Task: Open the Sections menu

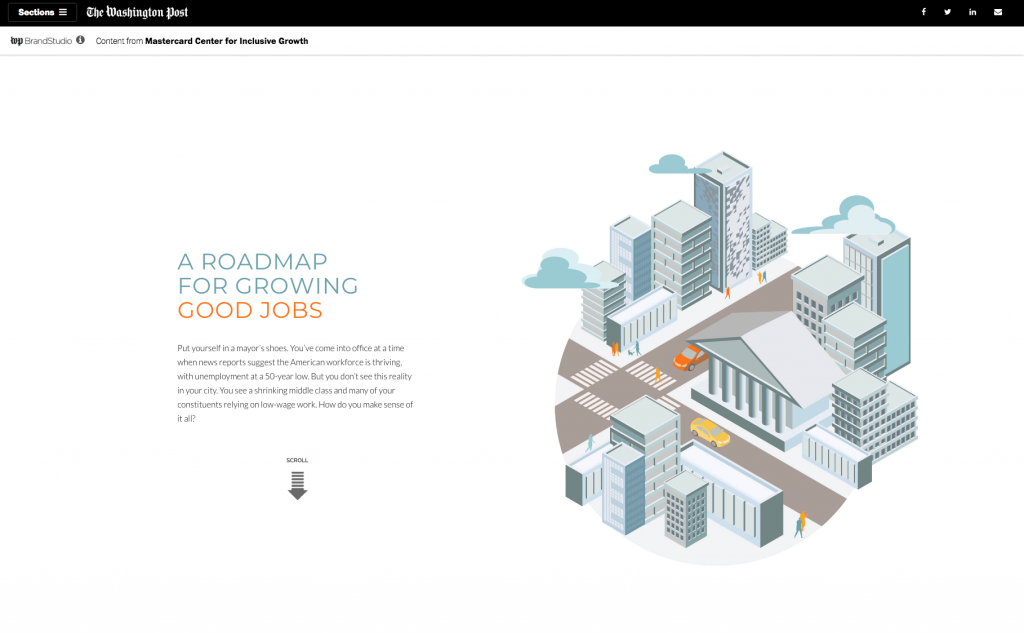Action: [42, 12]
